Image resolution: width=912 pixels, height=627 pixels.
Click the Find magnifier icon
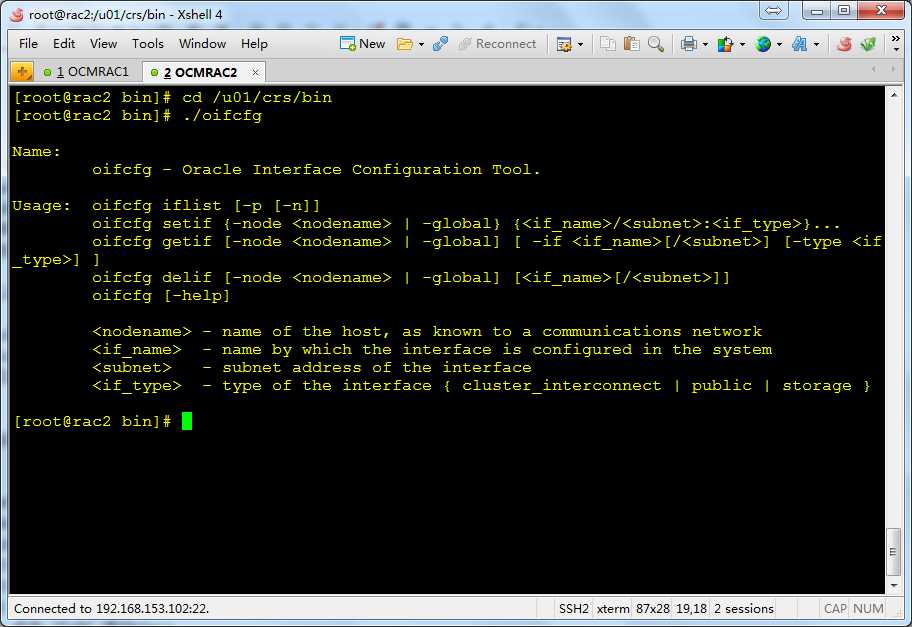click(x=656, y=44)
